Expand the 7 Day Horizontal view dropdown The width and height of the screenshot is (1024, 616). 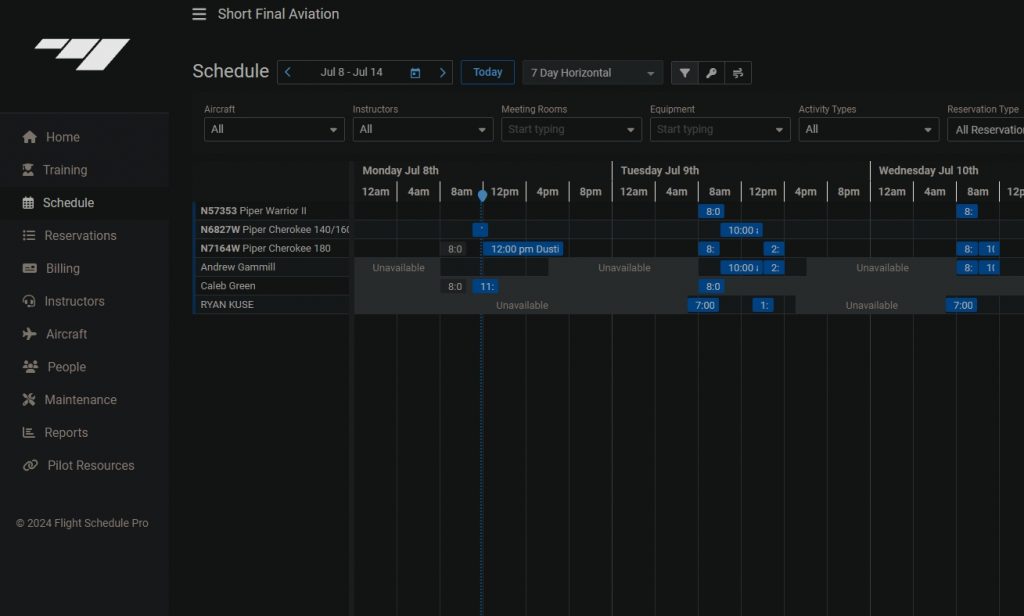(592, 73)
